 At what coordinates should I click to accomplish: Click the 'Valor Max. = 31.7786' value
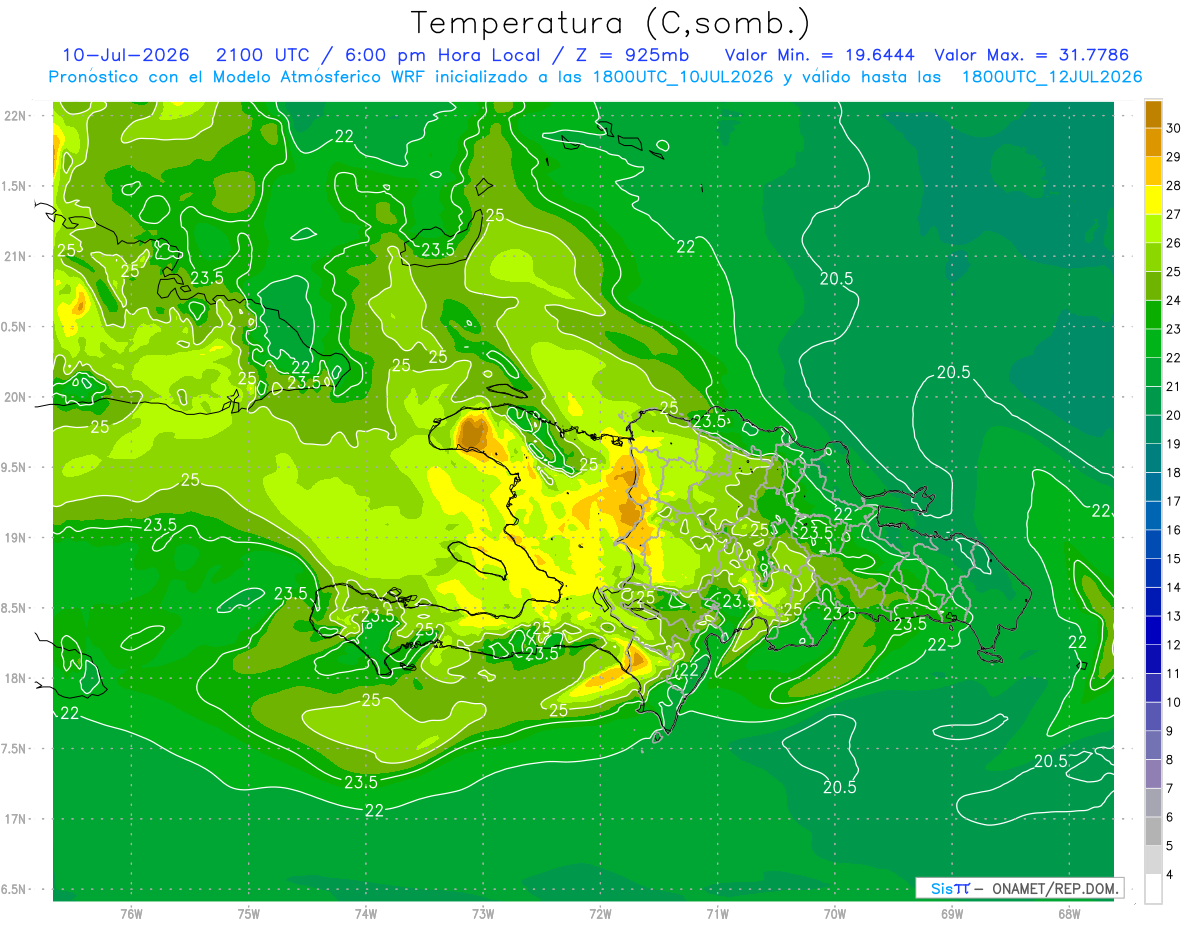[x=1031, y=55]
